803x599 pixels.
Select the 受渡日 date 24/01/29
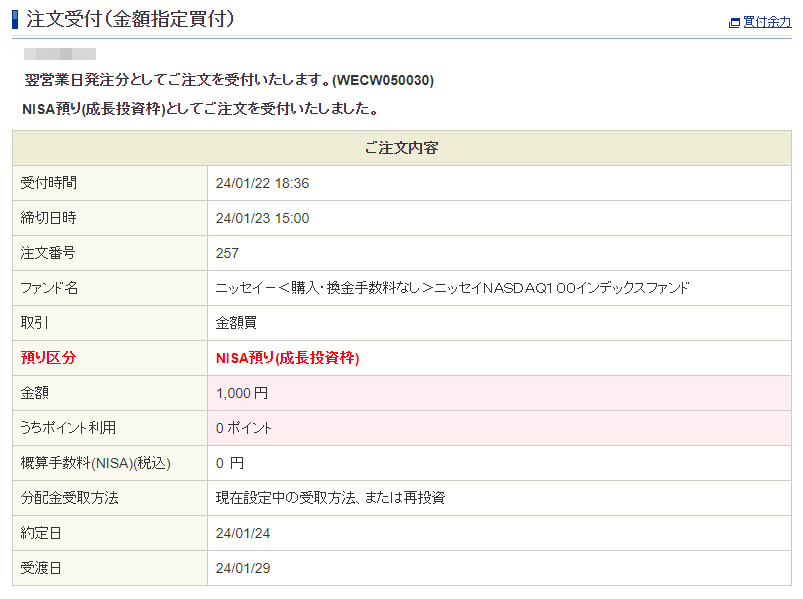243,568
